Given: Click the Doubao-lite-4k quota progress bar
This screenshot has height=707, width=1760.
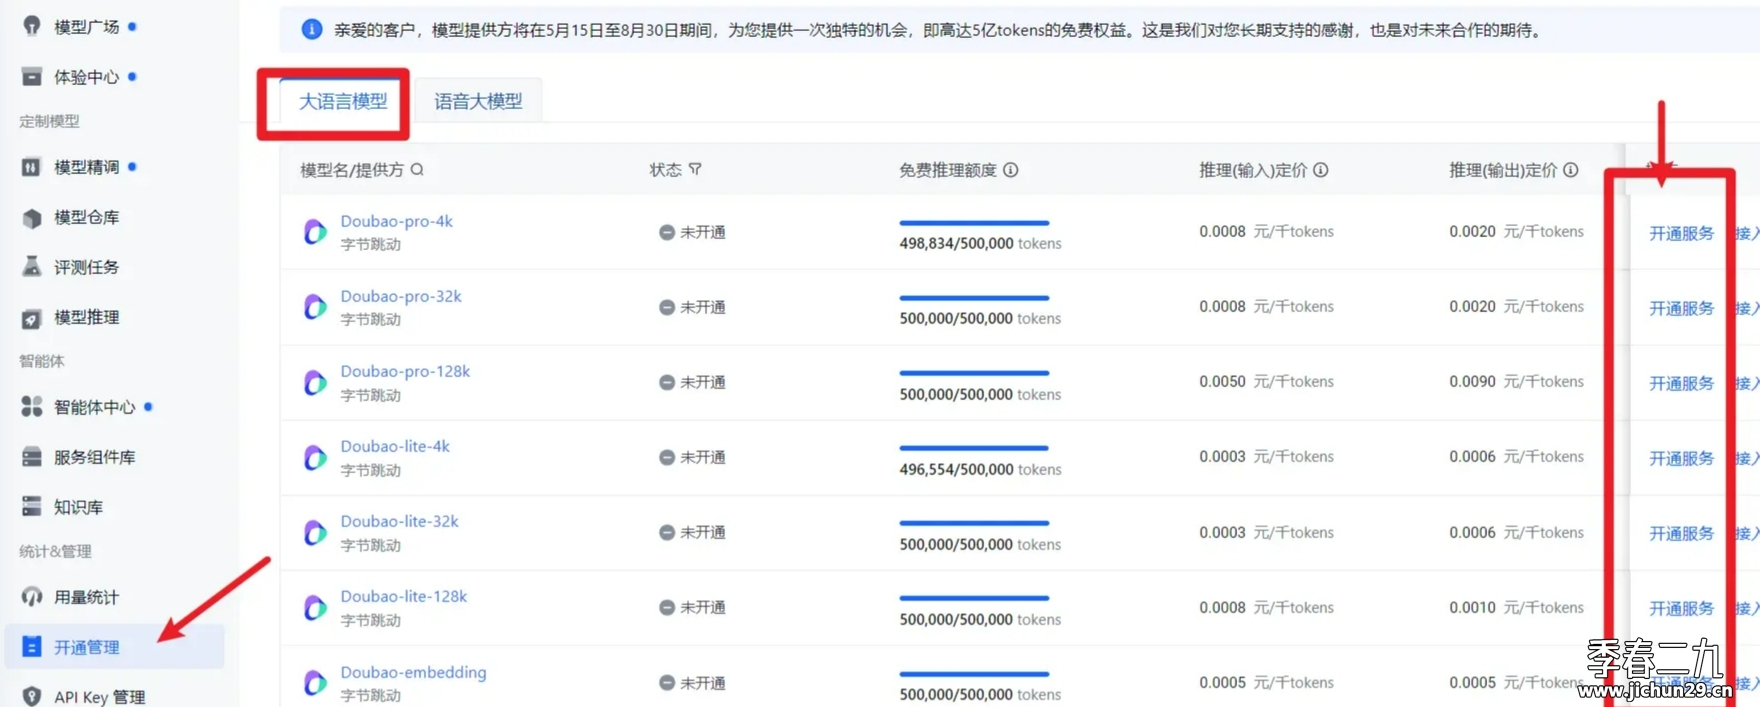Looking at the screenshot, I should coord(974,448).
